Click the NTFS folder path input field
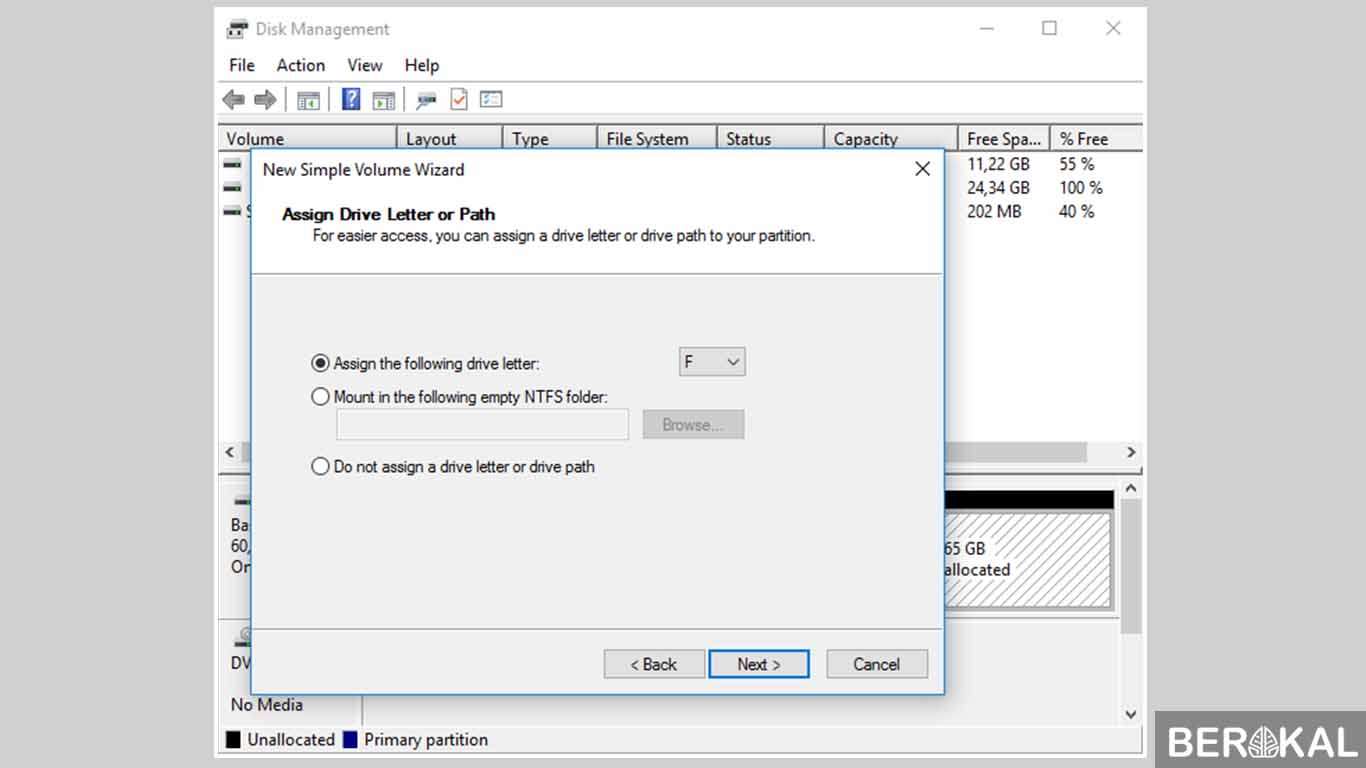 [482, 424]
